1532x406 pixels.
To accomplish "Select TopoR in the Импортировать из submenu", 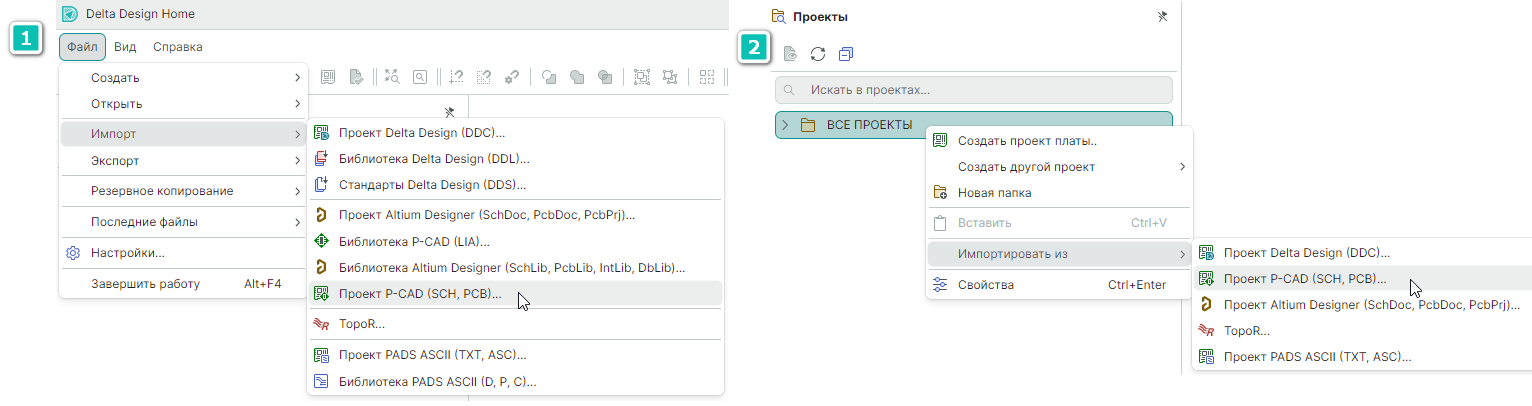I will tap(1246, 331).
